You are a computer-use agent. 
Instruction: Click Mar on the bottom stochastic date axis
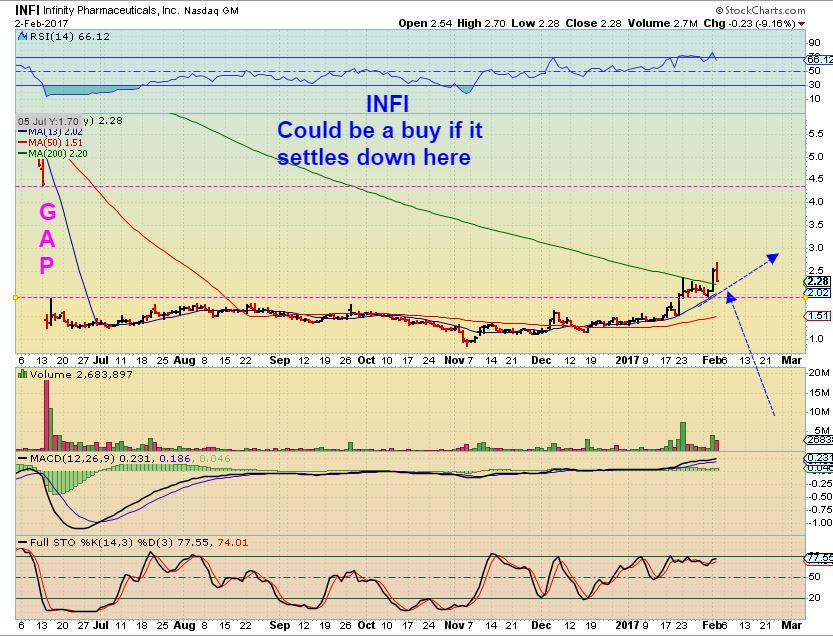792,625
